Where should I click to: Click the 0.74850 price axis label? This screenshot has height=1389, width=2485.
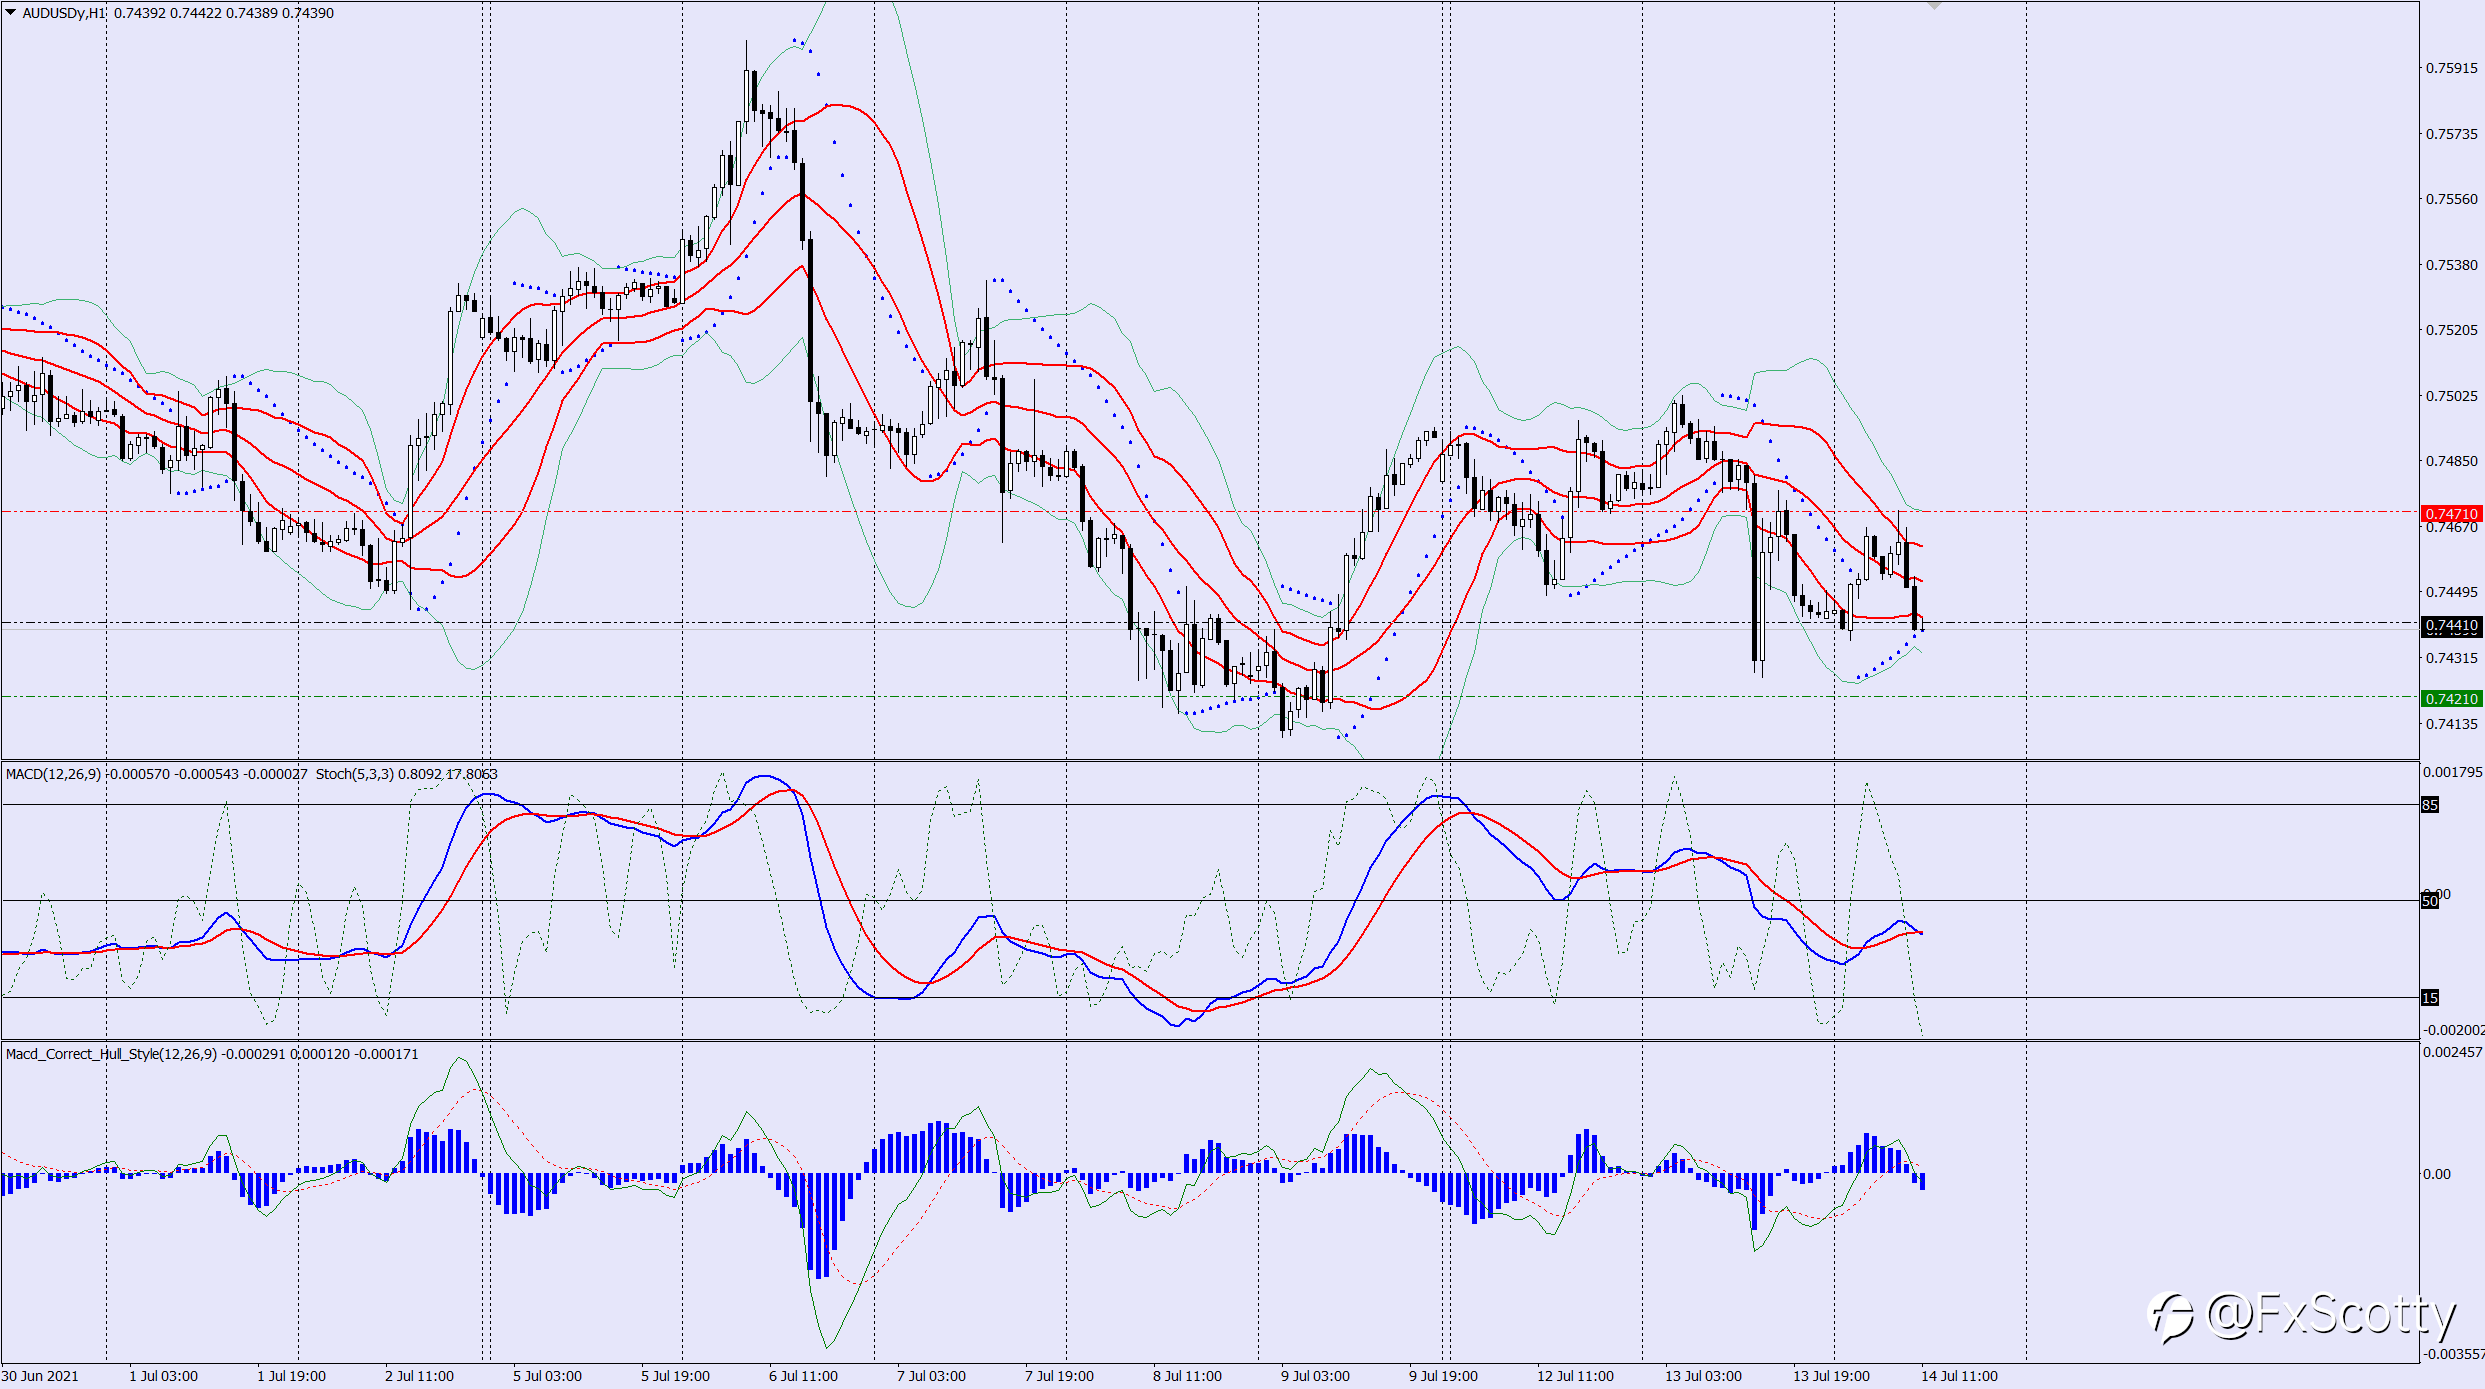2452,461
